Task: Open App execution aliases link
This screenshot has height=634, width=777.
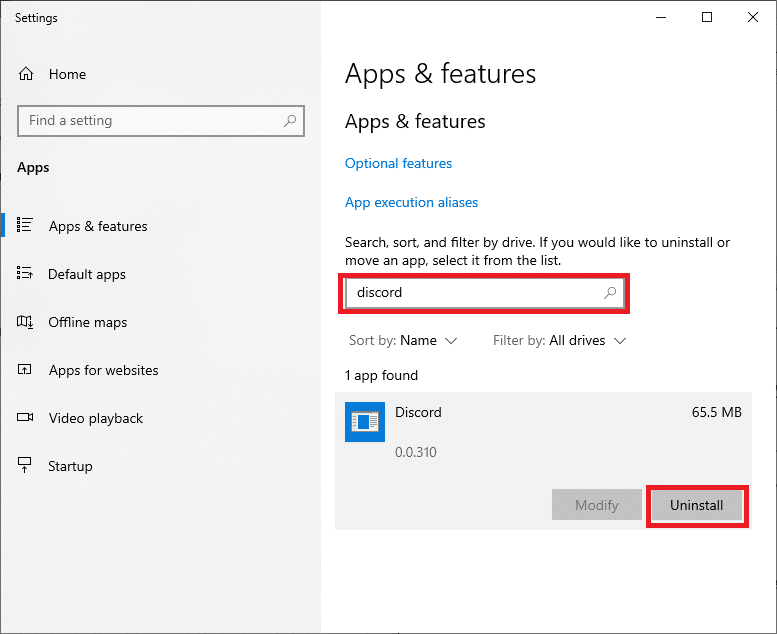Action: pyautogui.click(x=411, y=202)
